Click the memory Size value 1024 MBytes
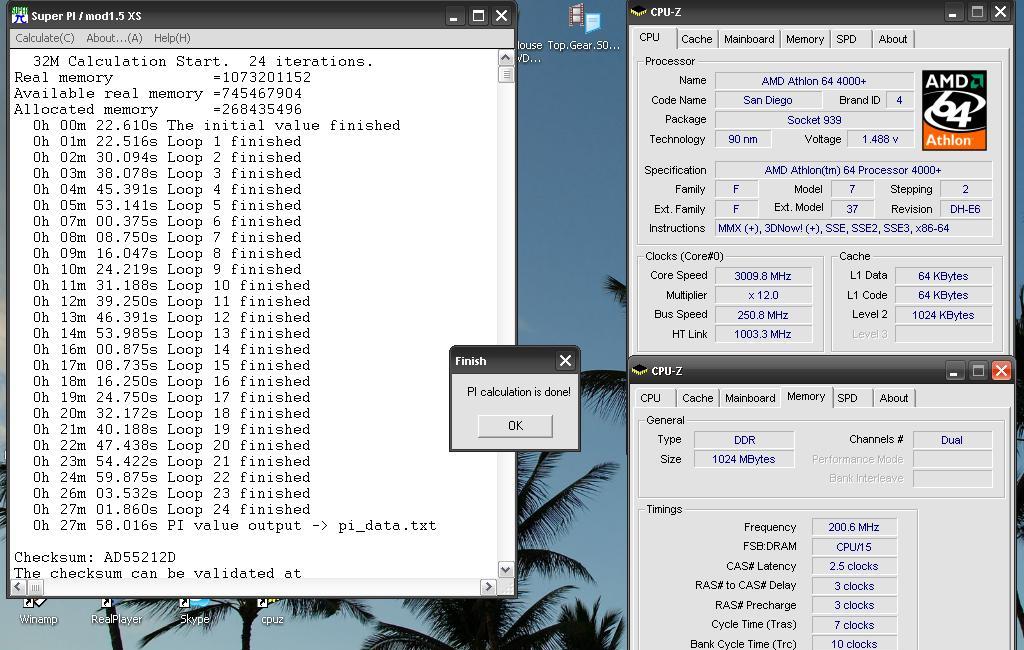The height and width of the screenshot is (650, 1024). [x=744, y=459]
